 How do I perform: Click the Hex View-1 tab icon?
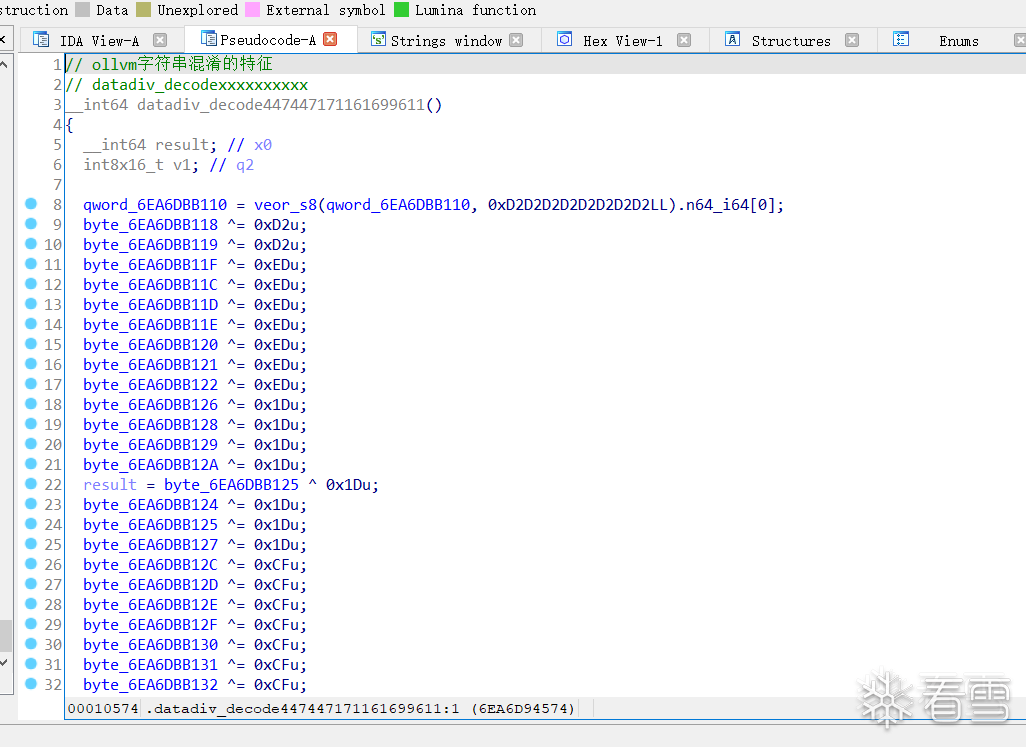pyautogui.click(x=564, y=40)
